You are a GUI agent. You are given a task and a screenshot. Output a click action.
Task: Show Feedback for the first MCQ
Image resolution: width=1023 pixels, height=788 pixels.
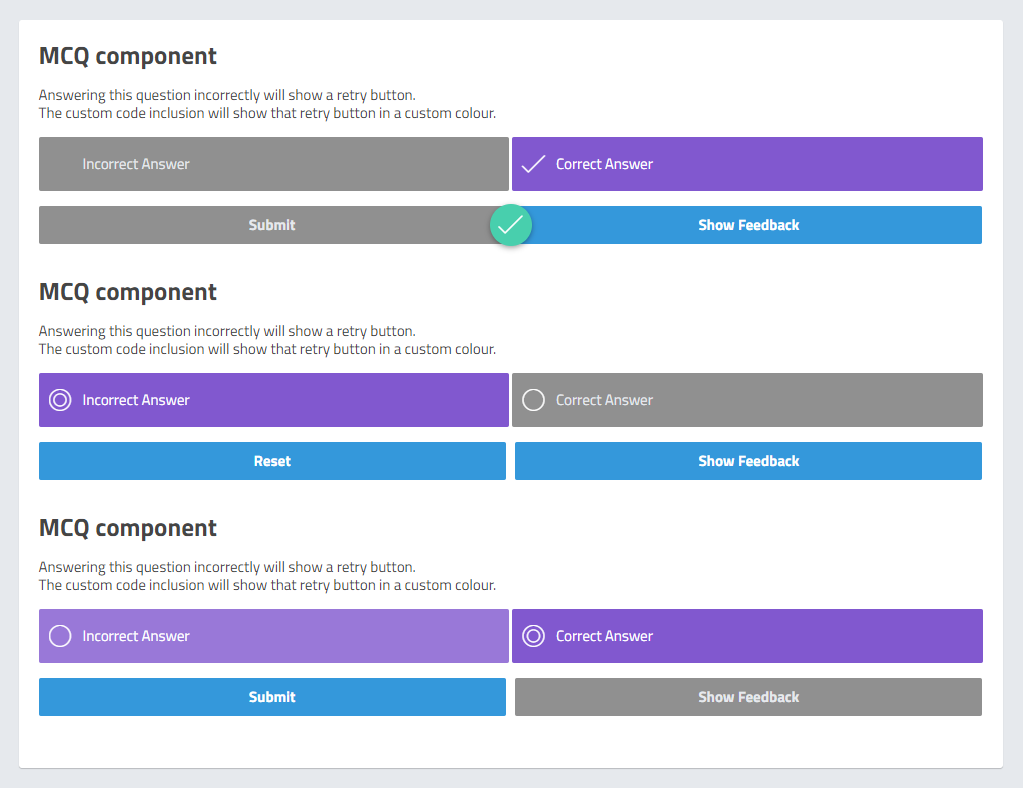[748, 225]
